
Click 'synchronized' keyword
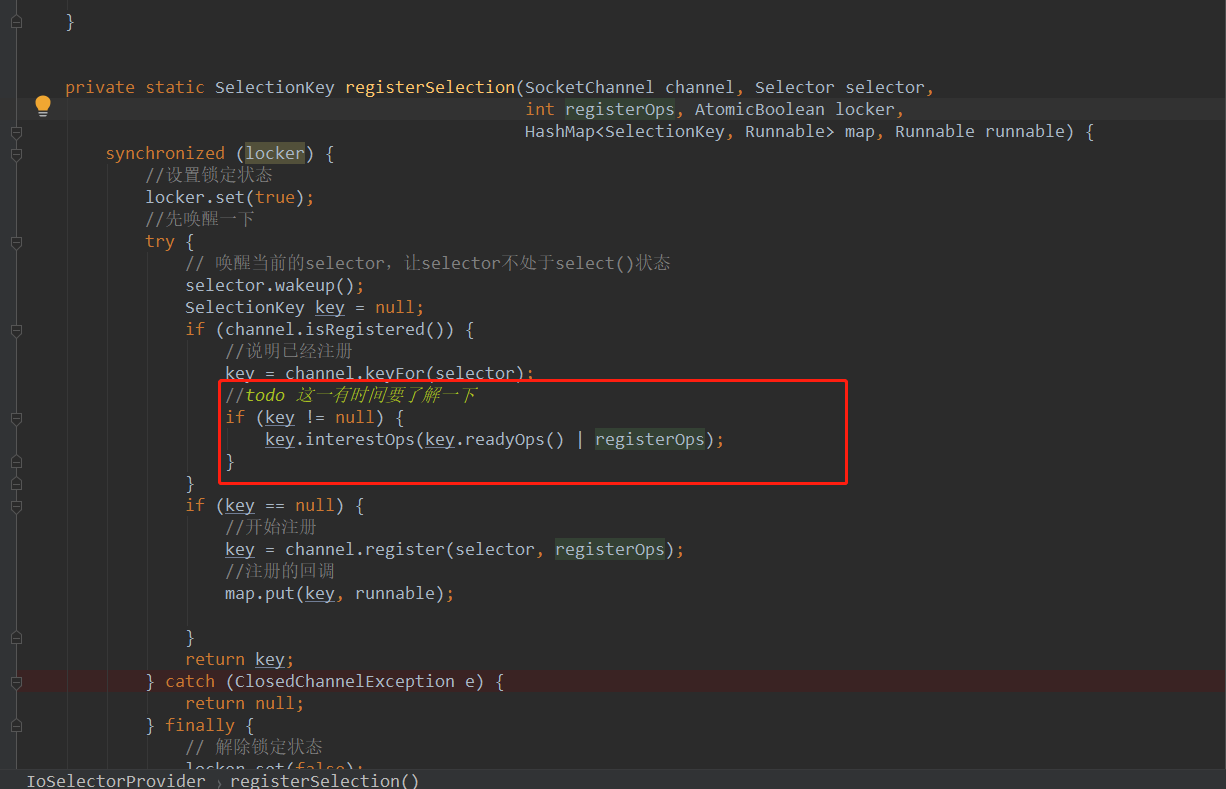click(165, 154)
